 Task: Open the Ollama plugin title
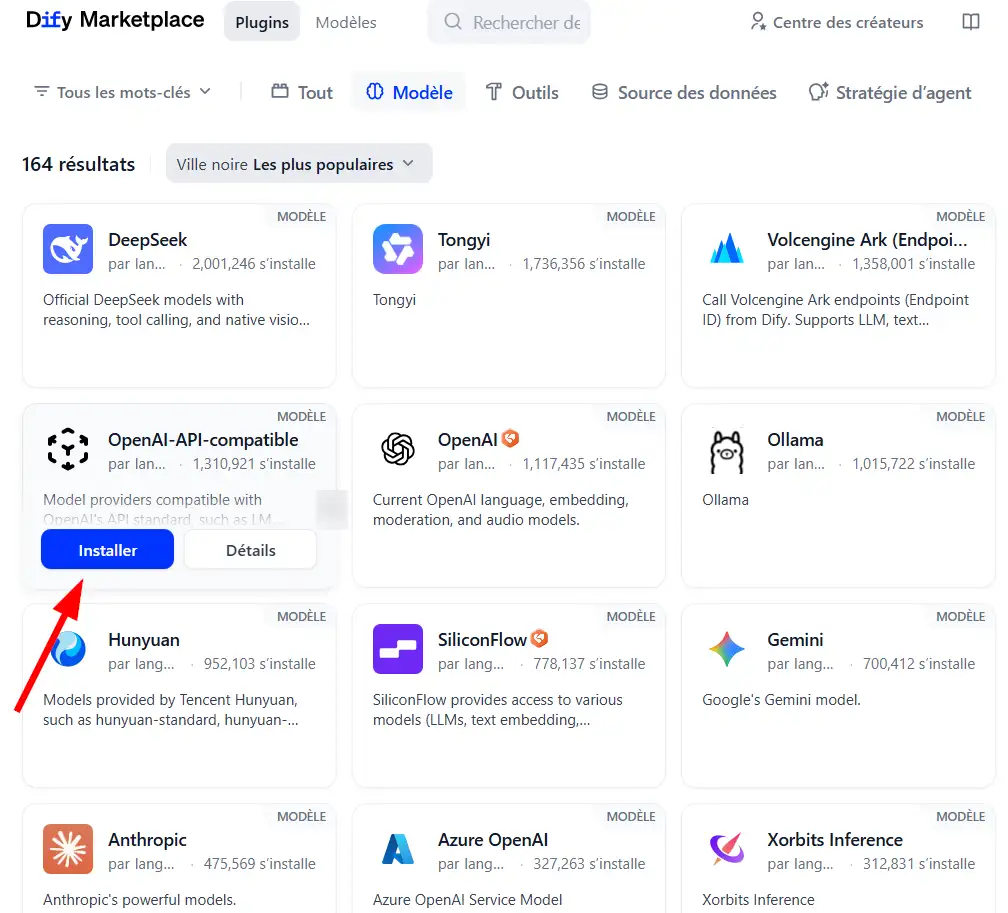795,440
